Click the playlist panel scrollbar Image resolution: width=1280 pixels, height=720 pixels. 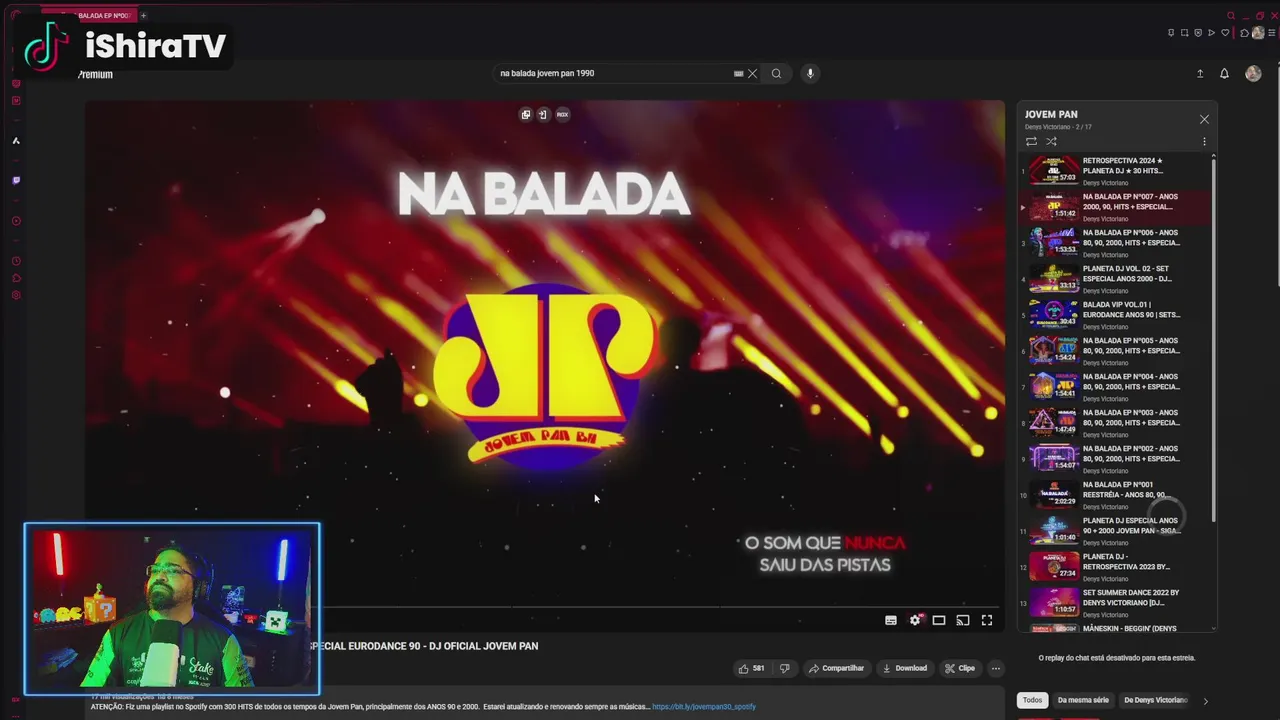point(1214,338)
